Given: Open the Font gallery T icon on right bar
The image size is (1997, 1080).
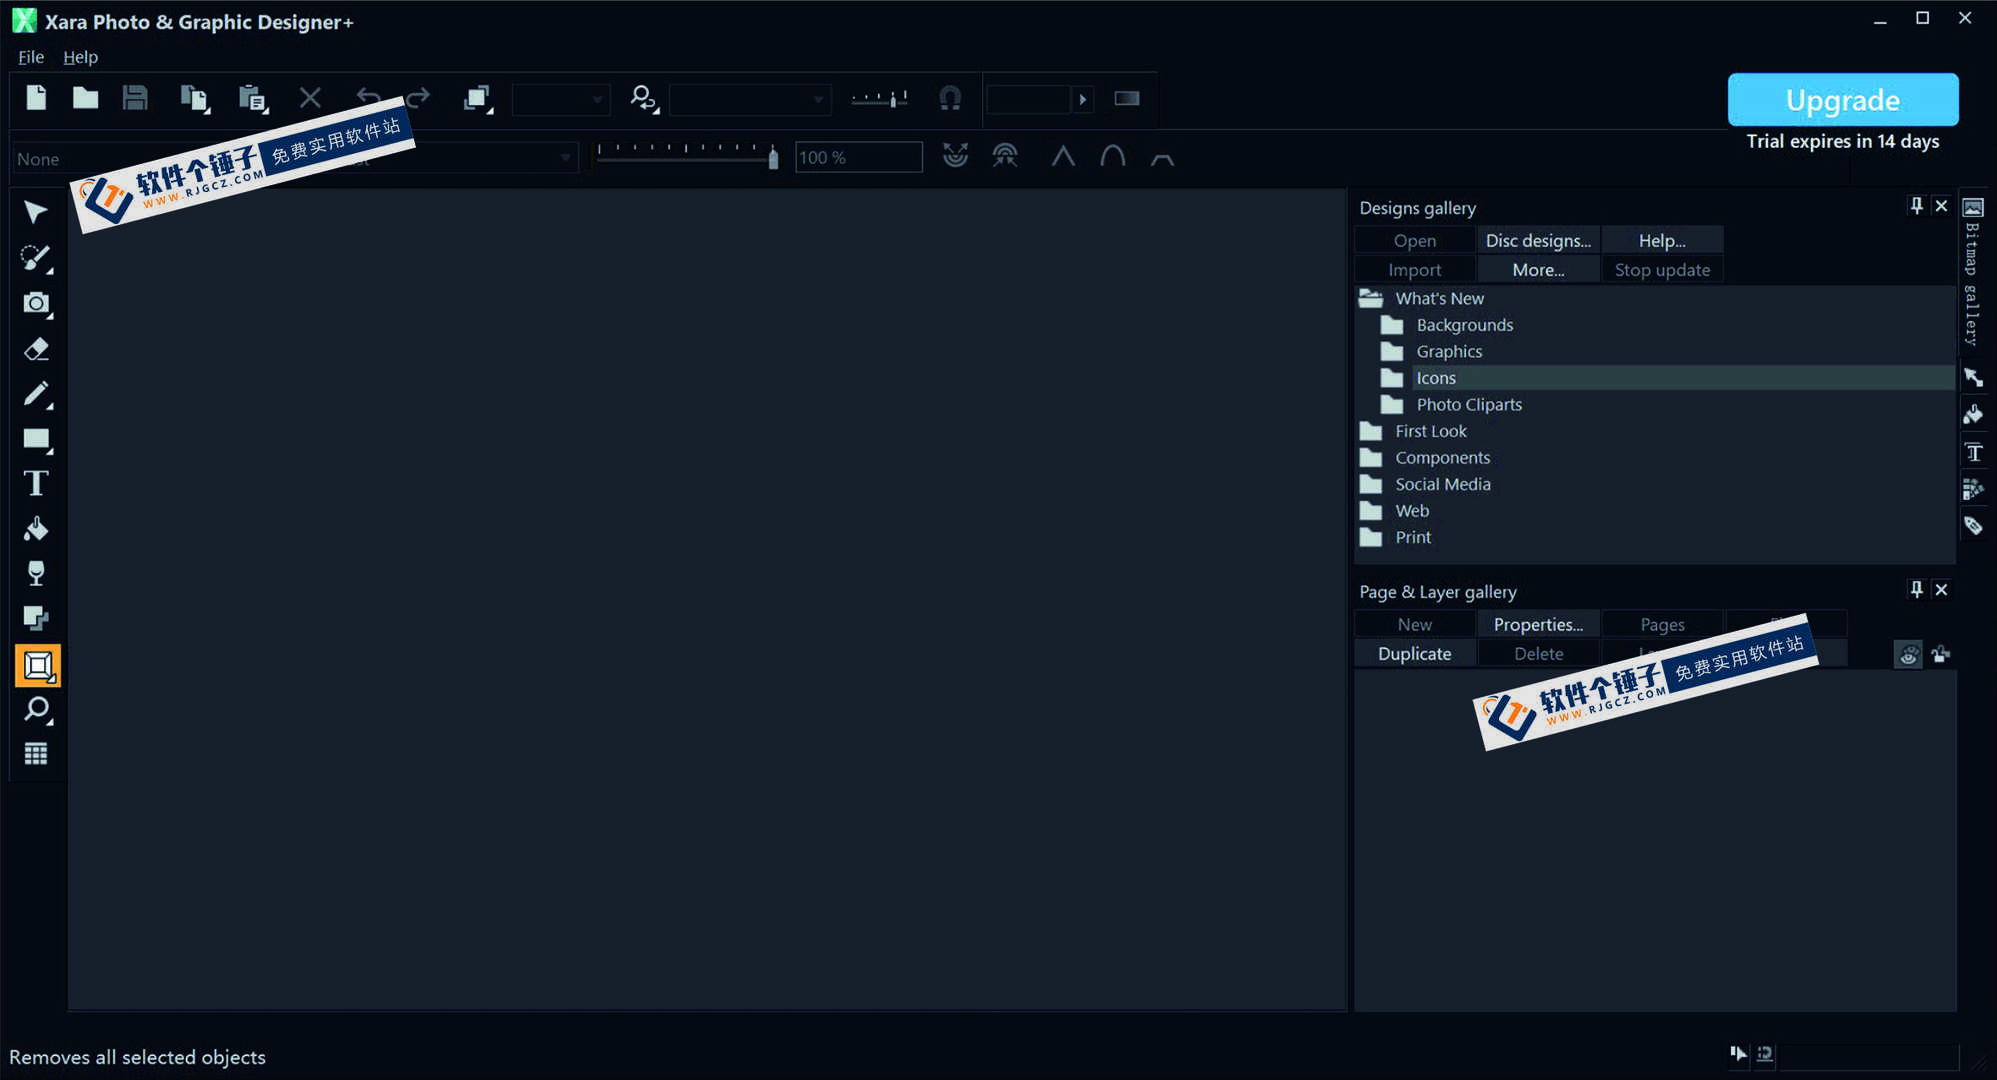Looking at the screenshot, I should (x=1972, y=452).
